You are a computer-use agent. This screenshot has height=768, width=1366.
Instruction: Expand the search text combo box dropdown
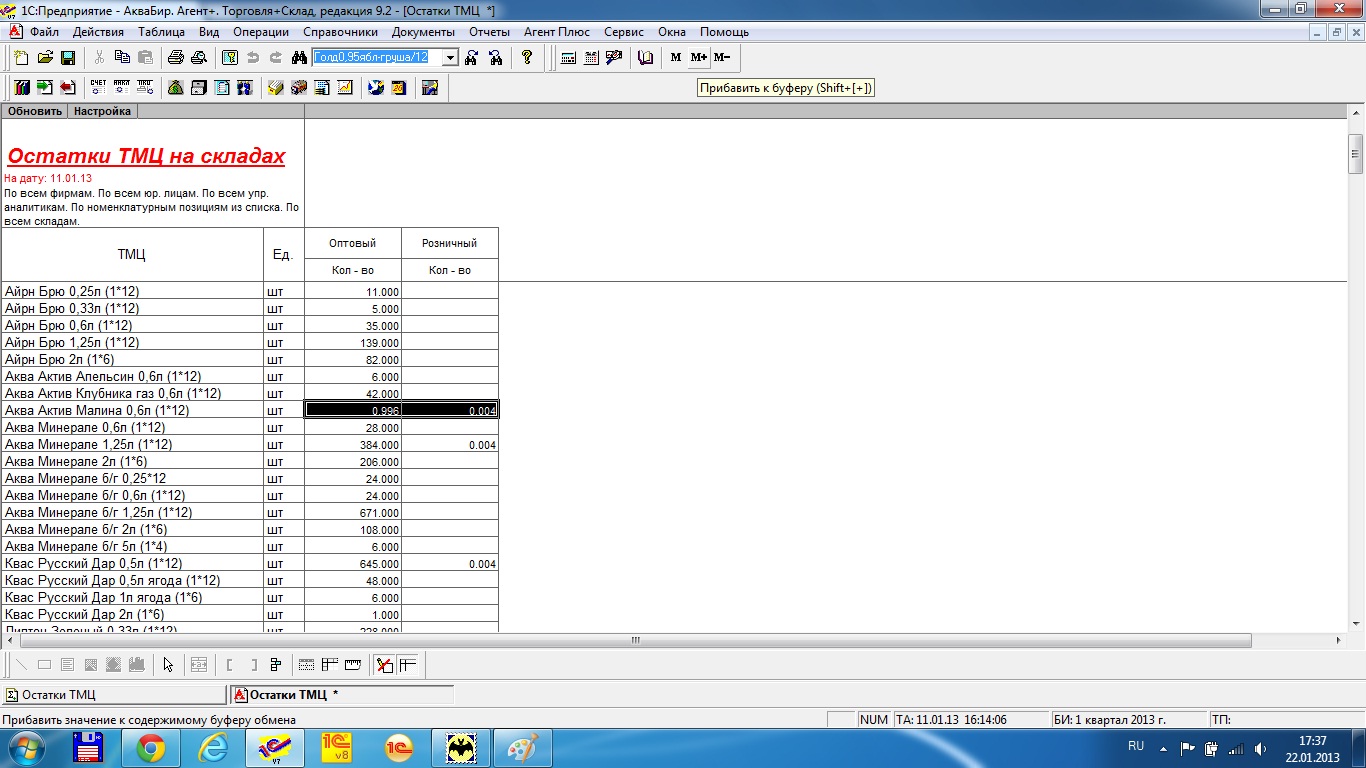coord(450,58)
